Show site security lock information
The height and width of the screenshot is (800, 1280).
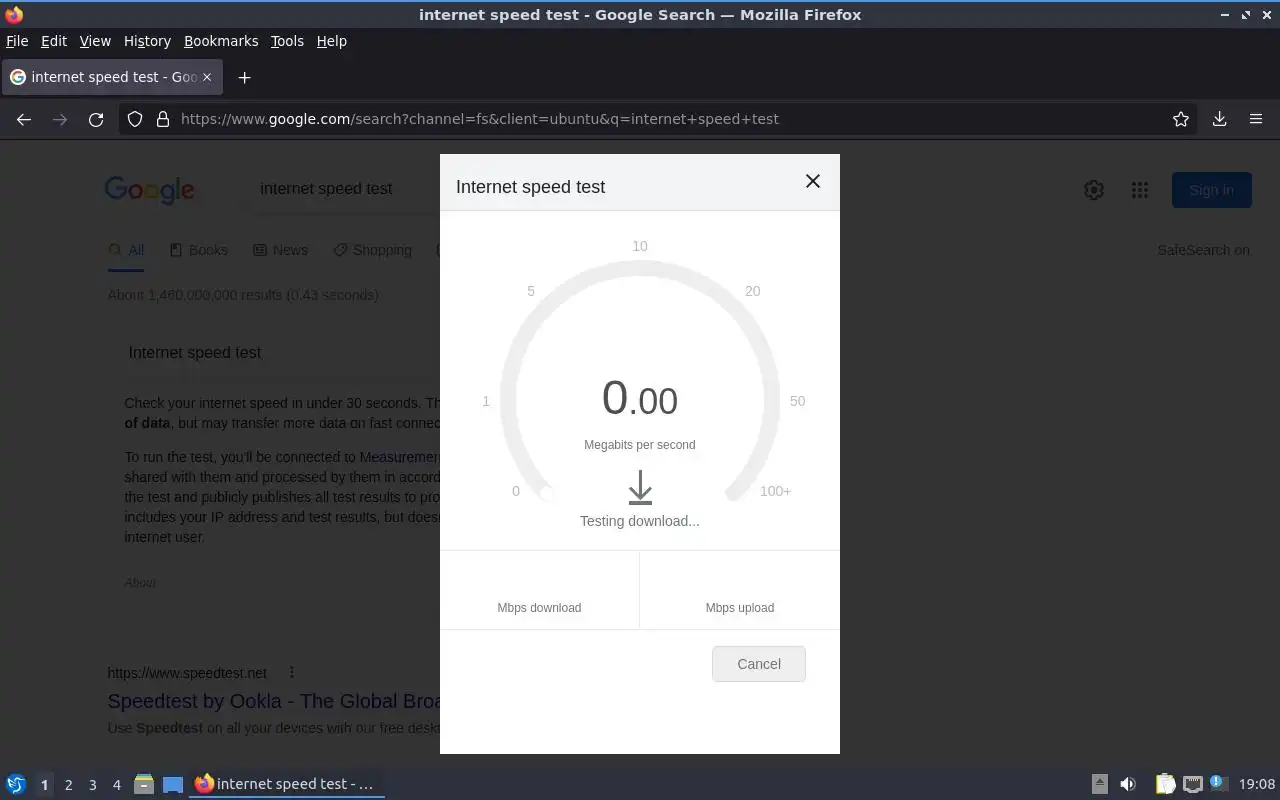[163, 119]
